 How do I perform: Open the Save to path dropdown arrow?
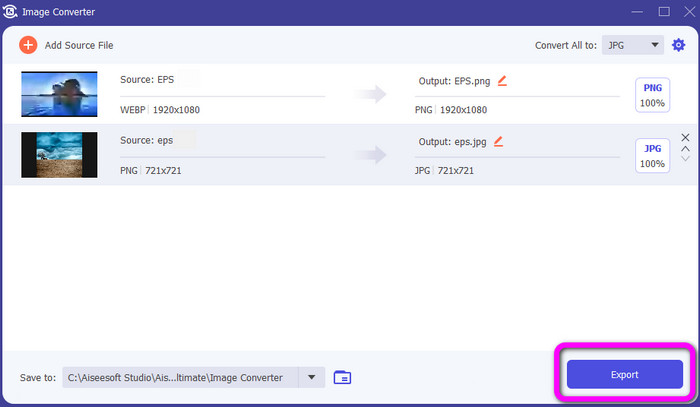(312, 377)
